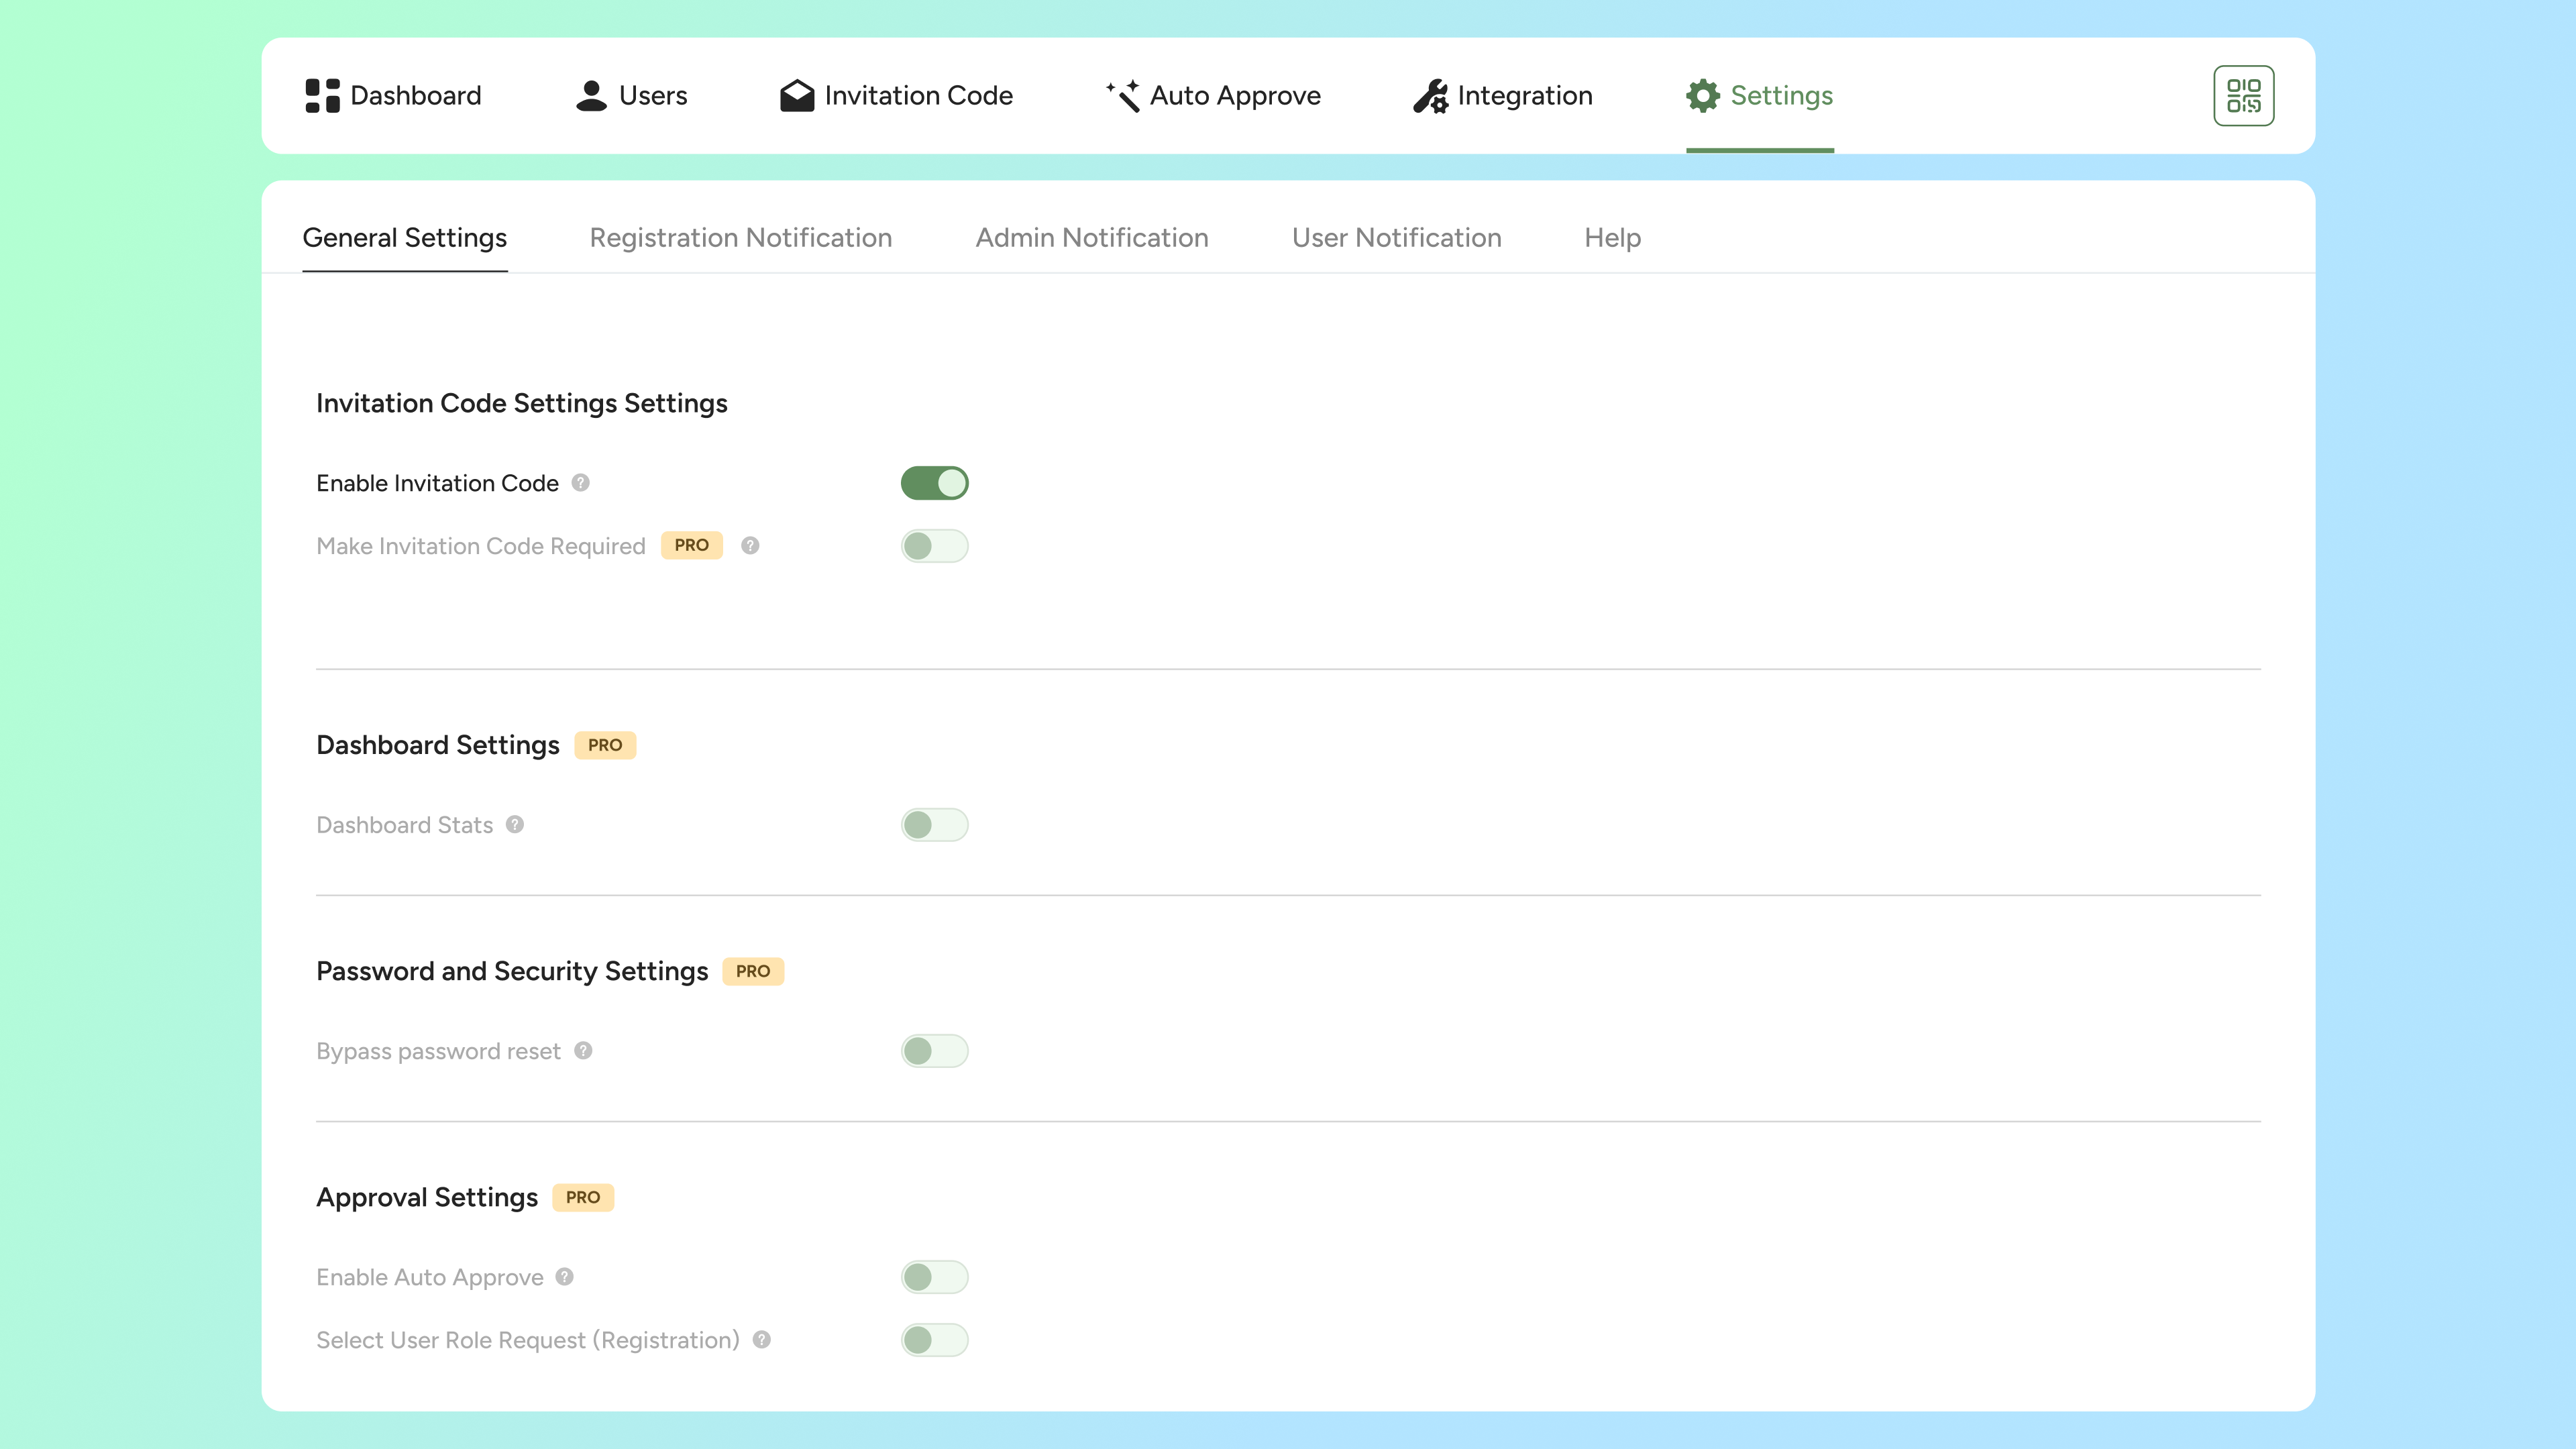Go to the User Notification tab
The width and height of the screenshot is (2576, 1449).
[x=1396, y=238]
